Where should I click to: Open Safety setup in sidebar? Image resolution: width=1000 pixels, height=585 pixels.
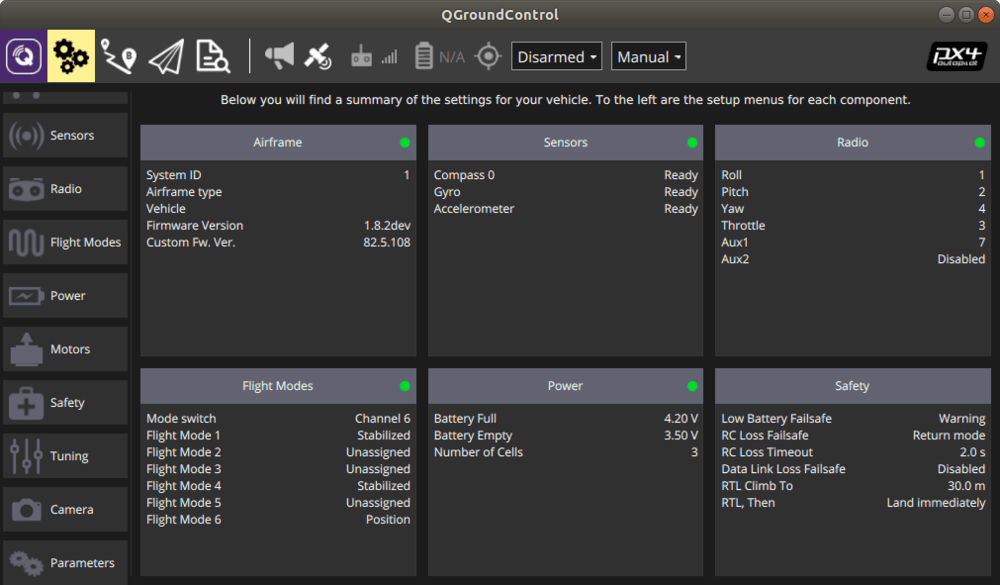pyautogui.click(x=65, y=403)
